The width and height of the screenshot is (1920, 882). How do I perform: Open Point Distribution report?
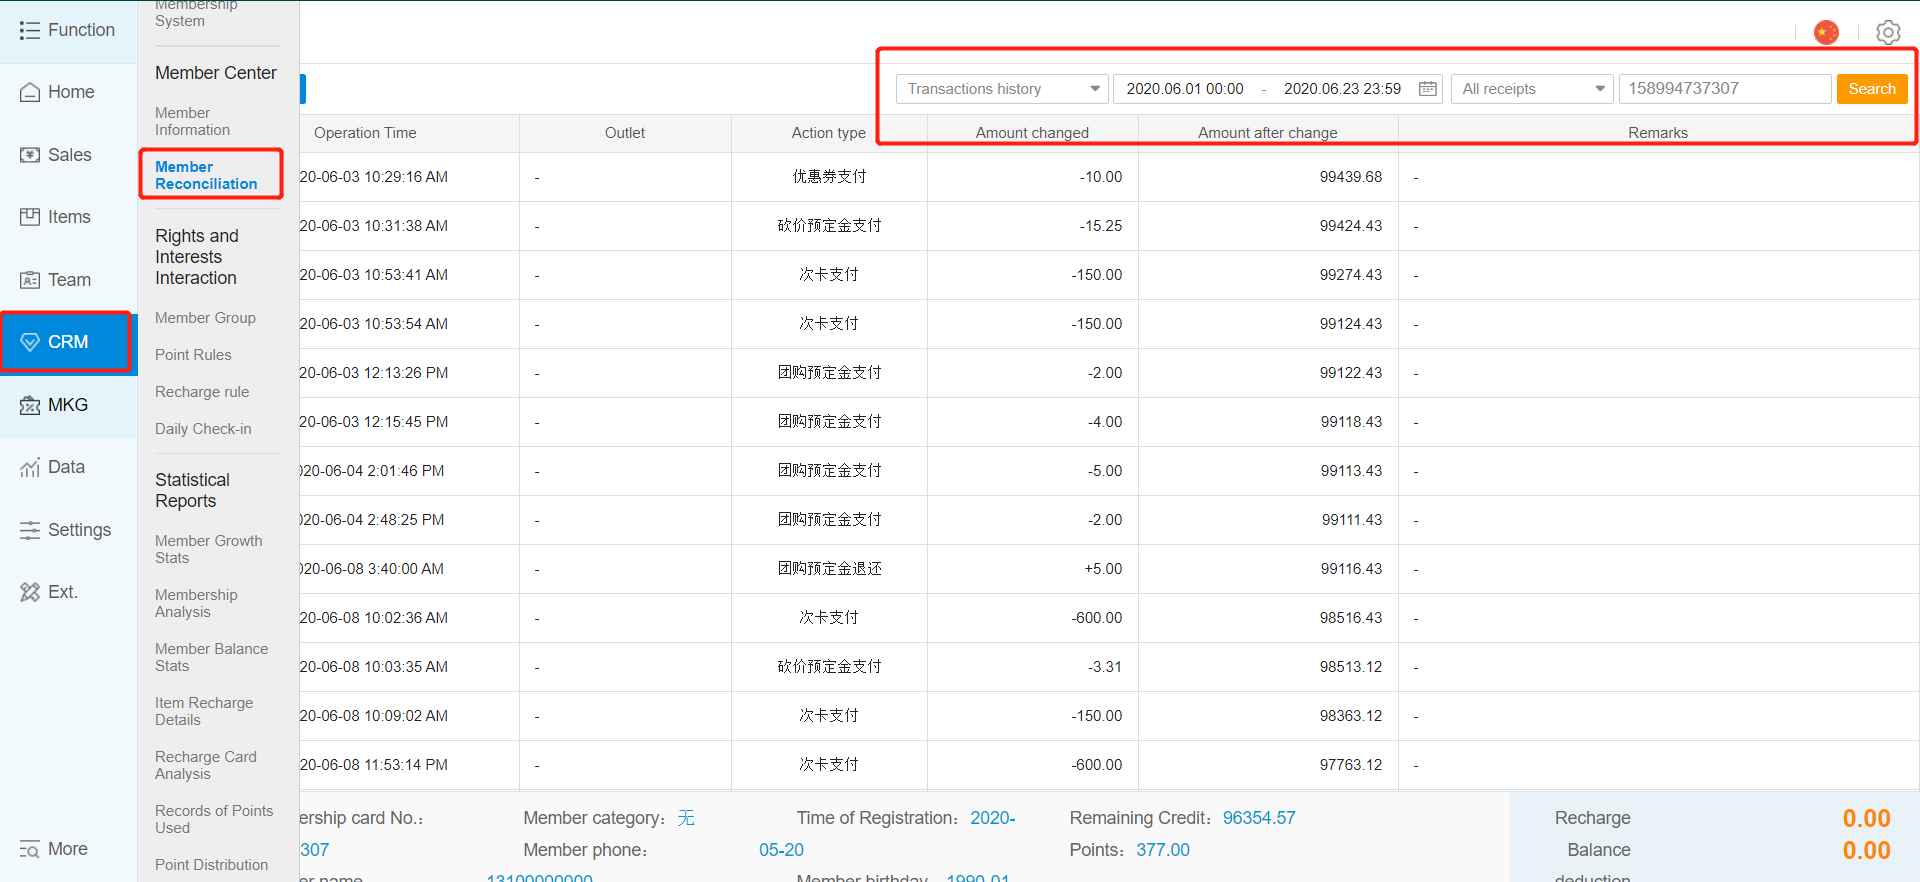pos(211,865)
